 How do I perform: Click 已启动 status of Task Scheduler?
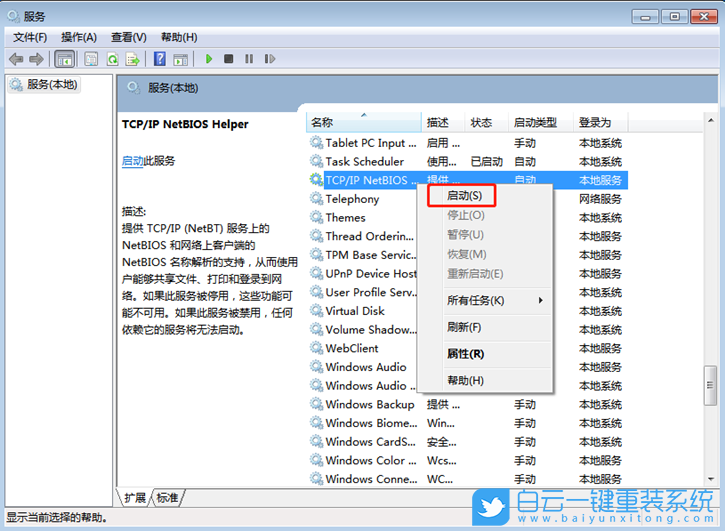486,161
